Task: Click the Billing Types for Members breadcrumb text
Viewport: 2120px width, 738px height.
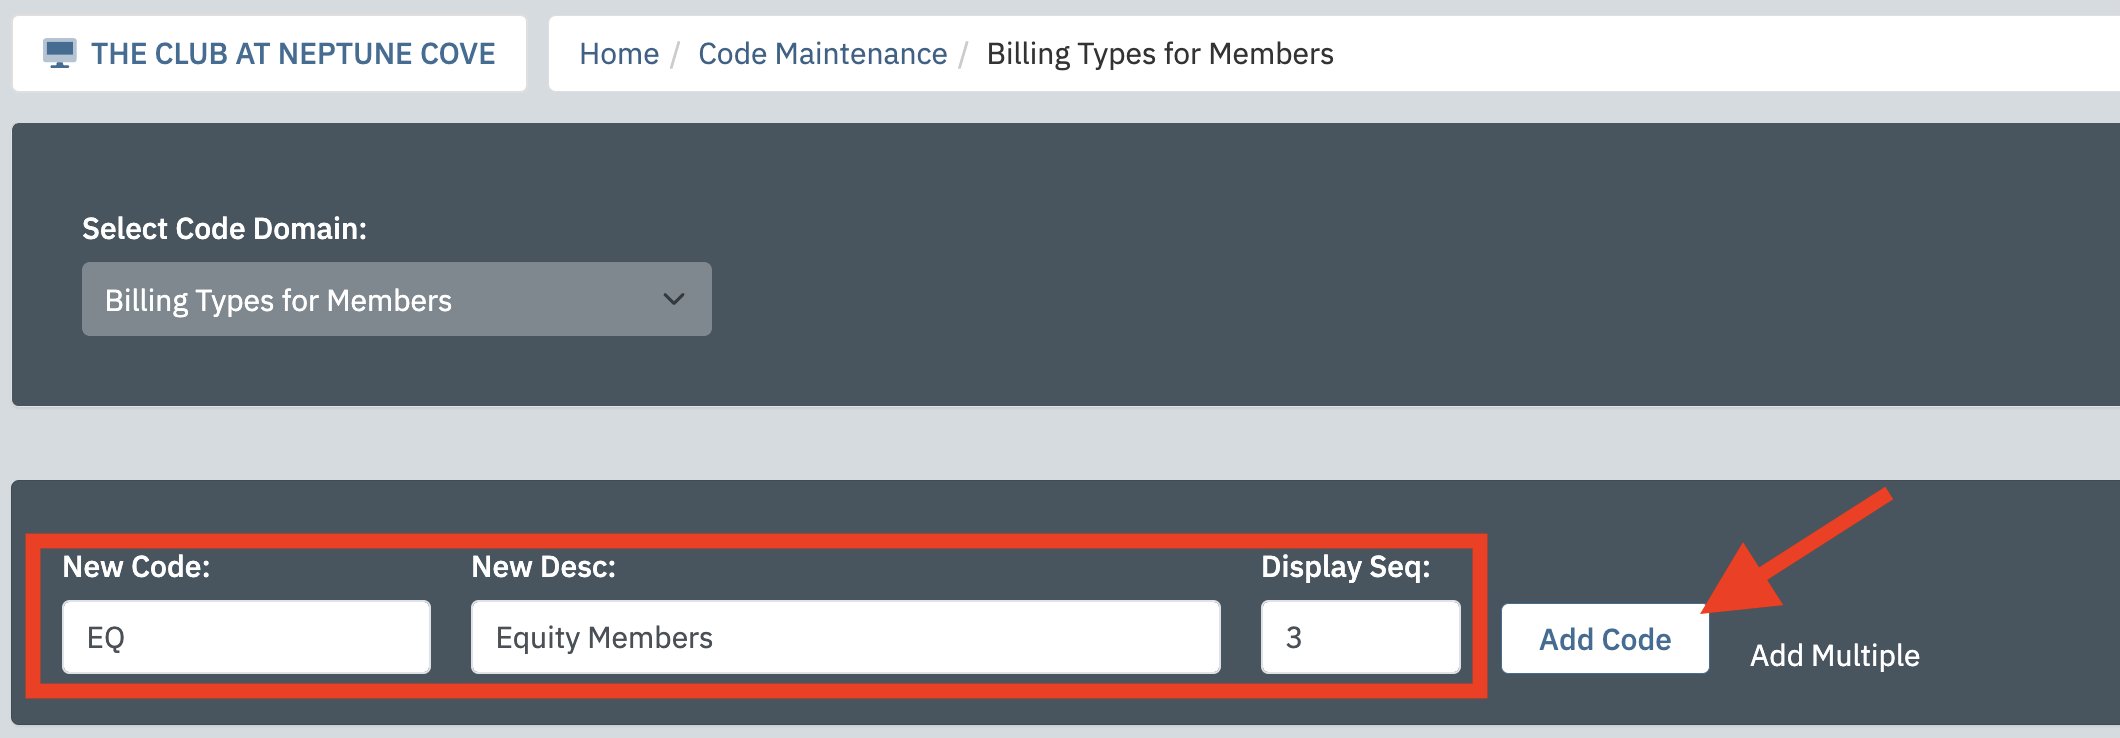Action: tap(1160, 53)
